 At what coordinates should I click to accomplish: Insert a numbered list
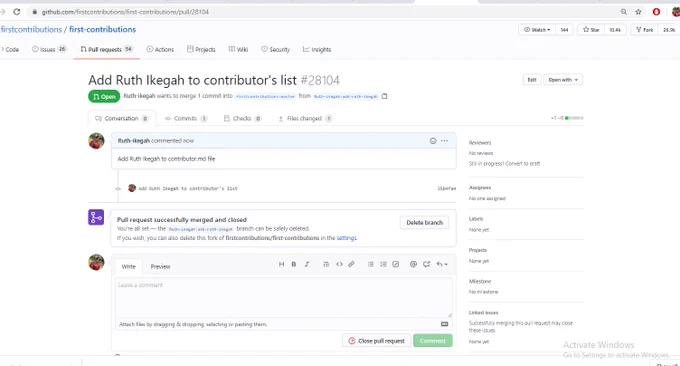[x=383, y=264]
